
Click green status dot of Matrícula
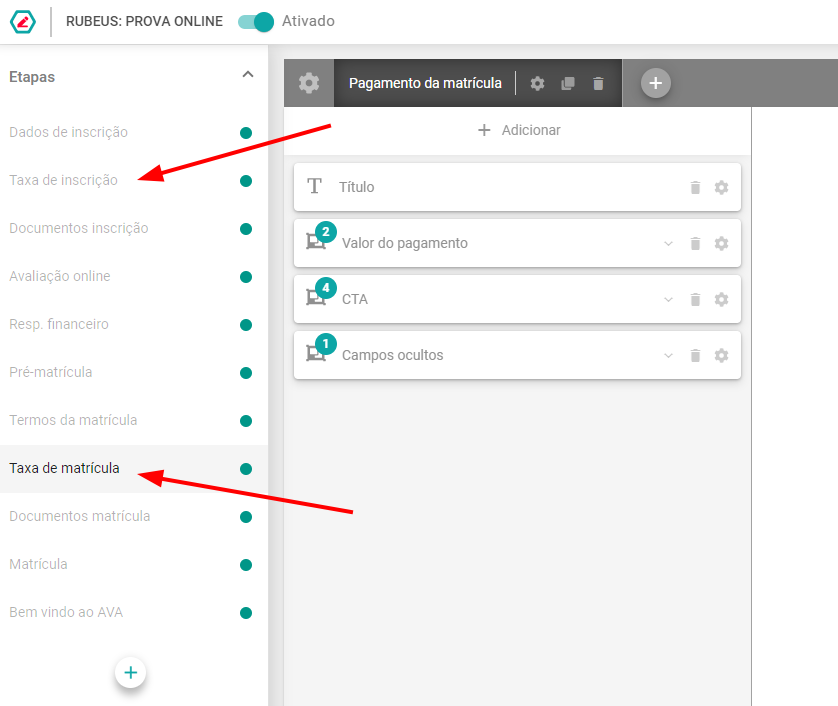[x=246, y=565]
